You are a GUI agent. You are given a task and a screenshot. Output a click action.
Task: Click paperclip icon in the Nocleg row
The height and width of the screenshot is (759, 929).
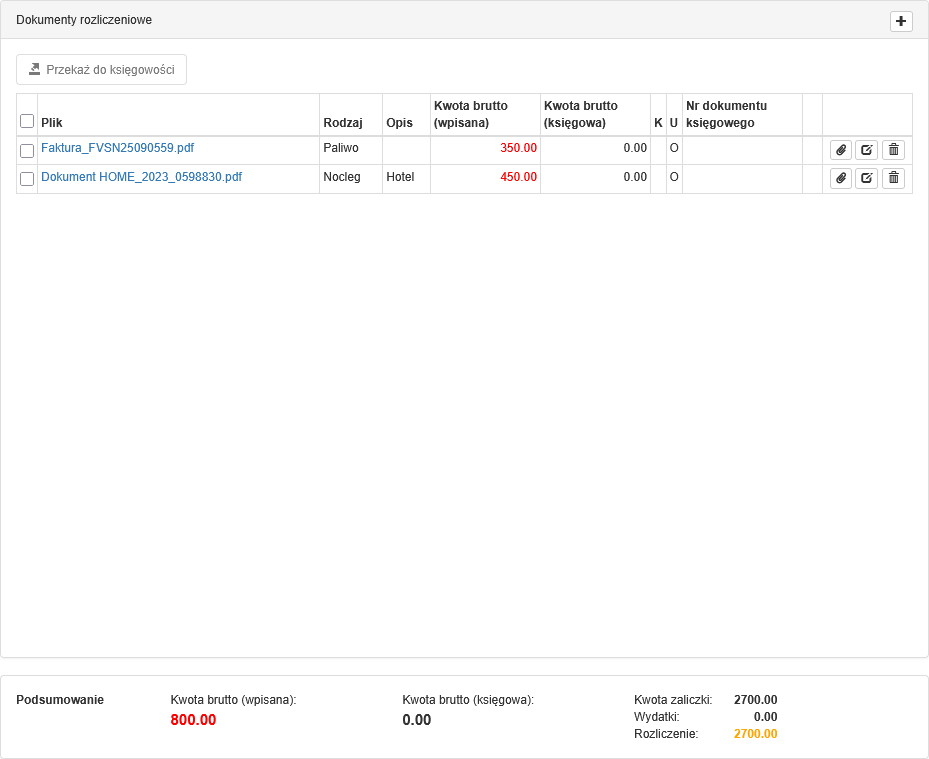click(841, 179)
